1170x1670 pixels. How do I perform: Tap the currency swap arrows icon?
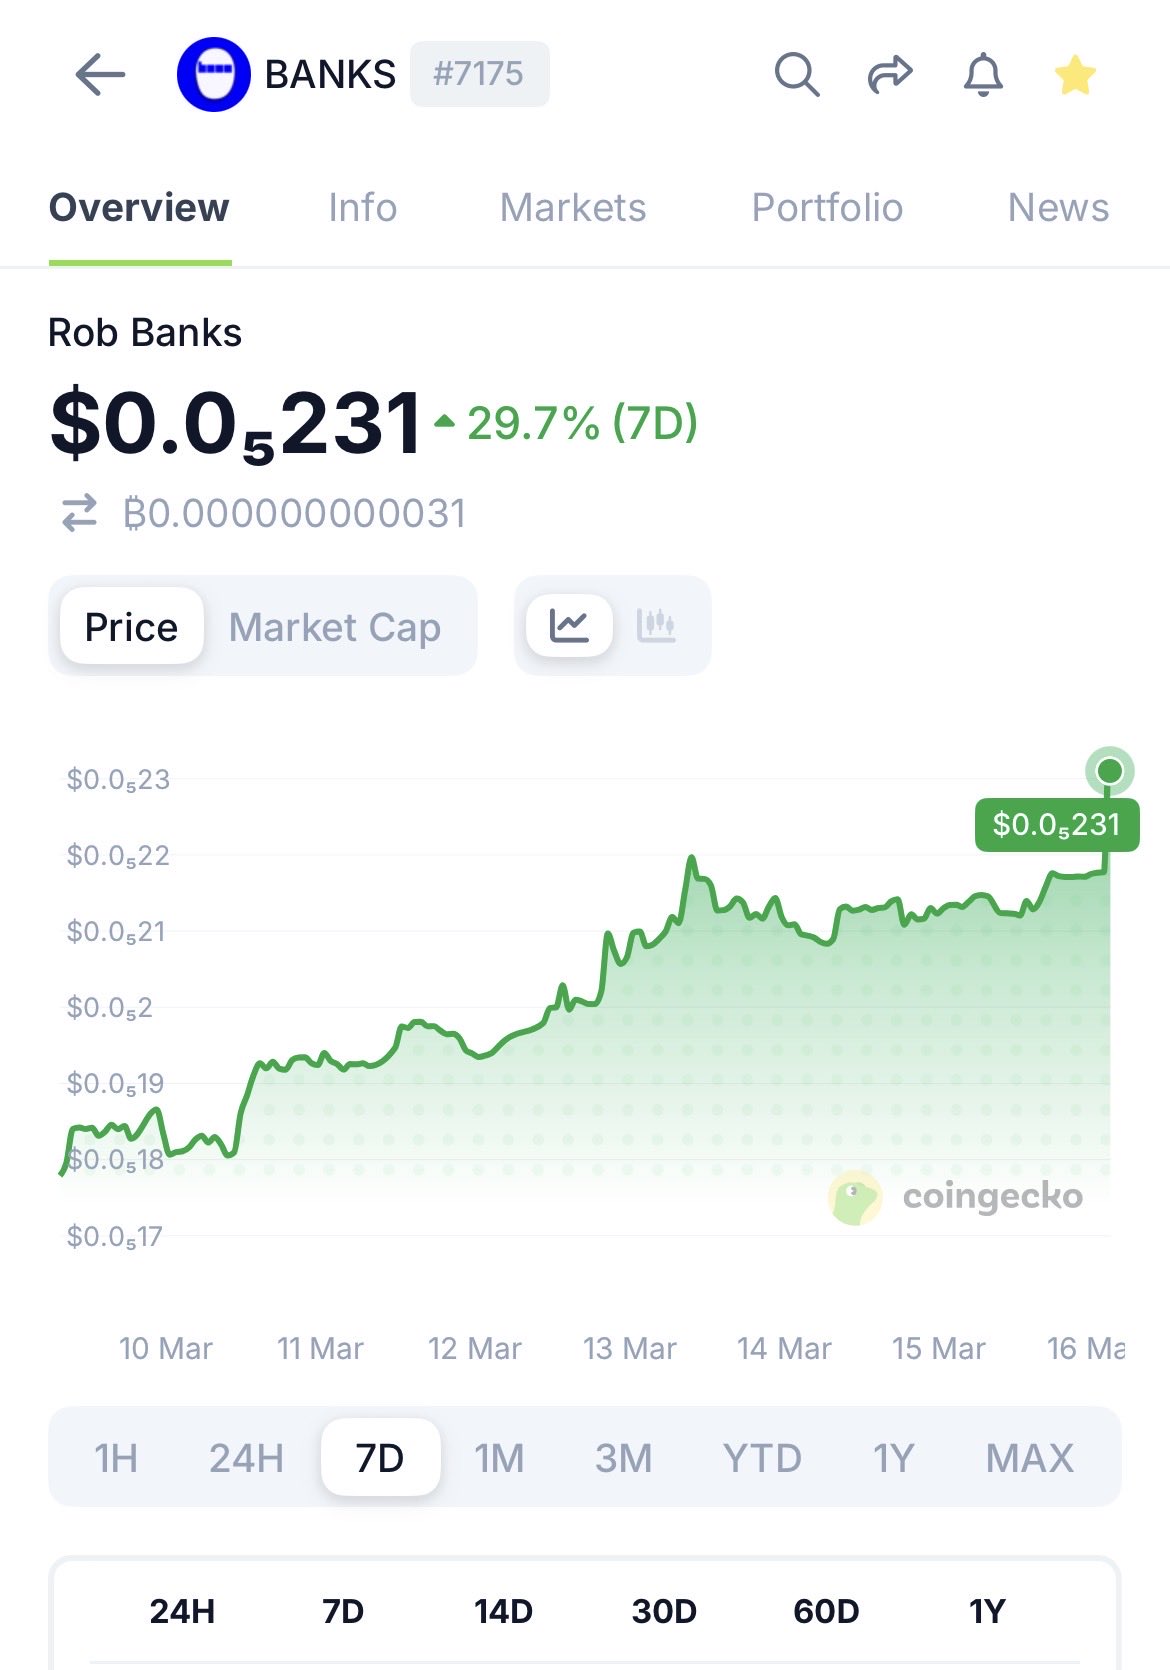tap(80, 513)
